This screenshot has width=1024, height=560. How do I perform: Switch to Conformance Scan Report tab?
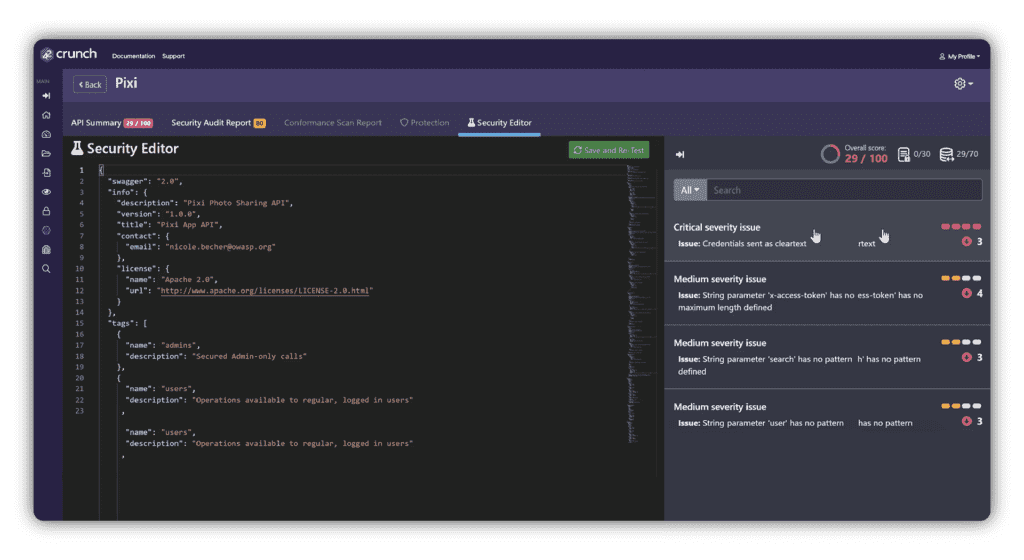pos(332,123)
